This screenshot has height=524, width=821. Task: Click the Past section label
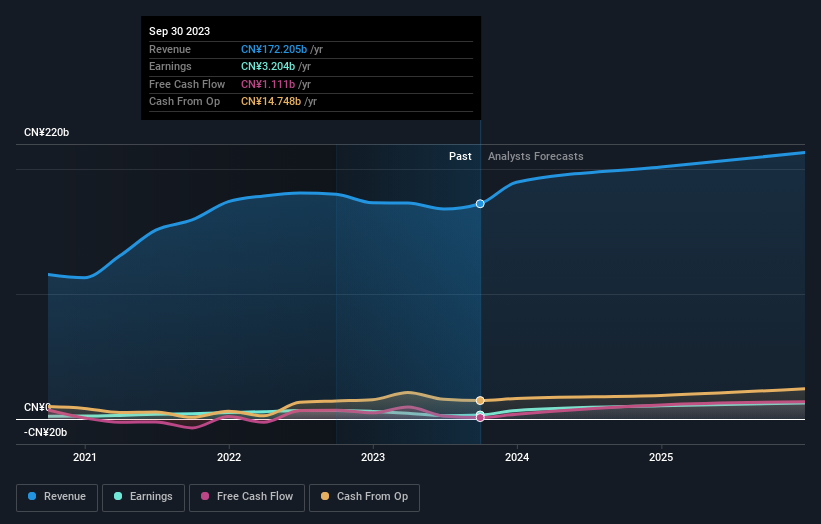(x=460, y=156)
